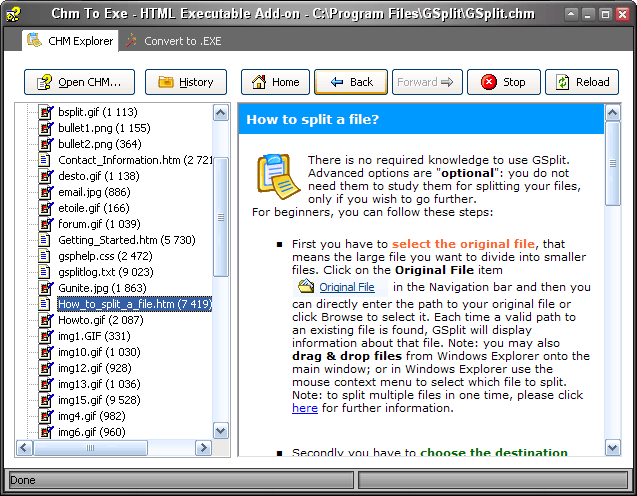
Task: Click the Done status bar text
Action: 23,480
